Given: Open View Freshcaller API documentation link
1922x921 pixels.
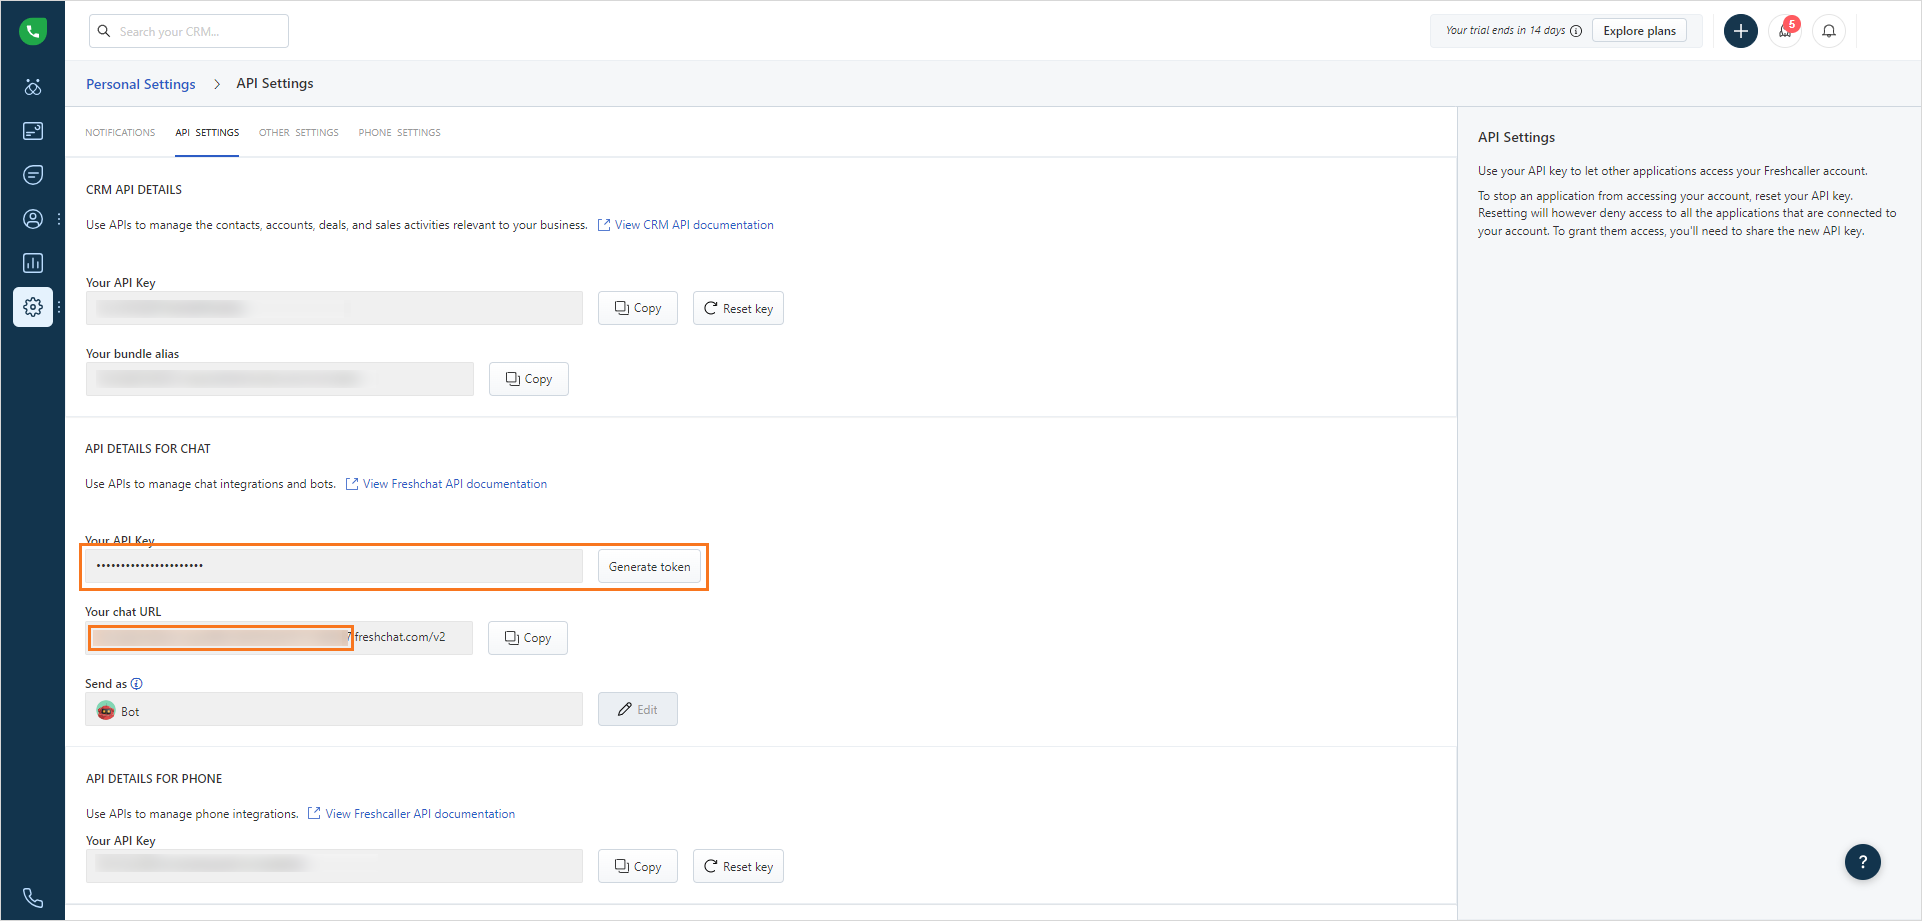Looking at the screenshot, I should pyautogui.click(x=411, y=814).
